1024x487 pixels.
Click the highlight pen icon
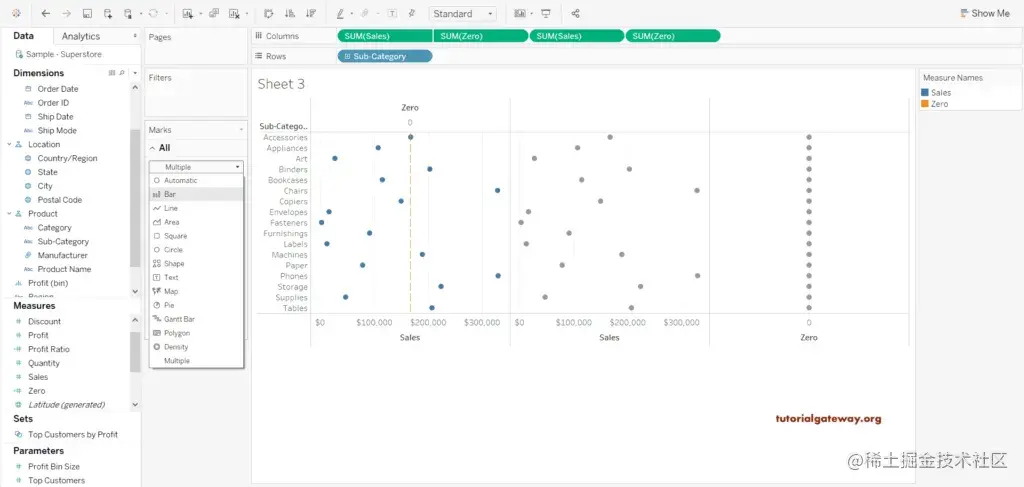(x=340, y=13)
